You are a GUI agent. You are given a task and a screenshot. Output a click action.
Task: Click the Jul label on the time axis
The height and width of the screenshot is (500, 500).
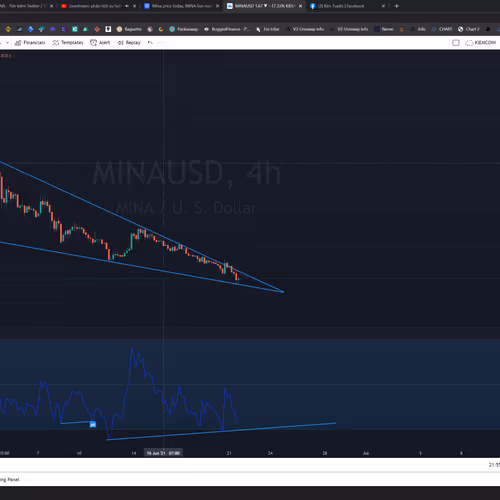pyautogui.click(x=366, y=453)
